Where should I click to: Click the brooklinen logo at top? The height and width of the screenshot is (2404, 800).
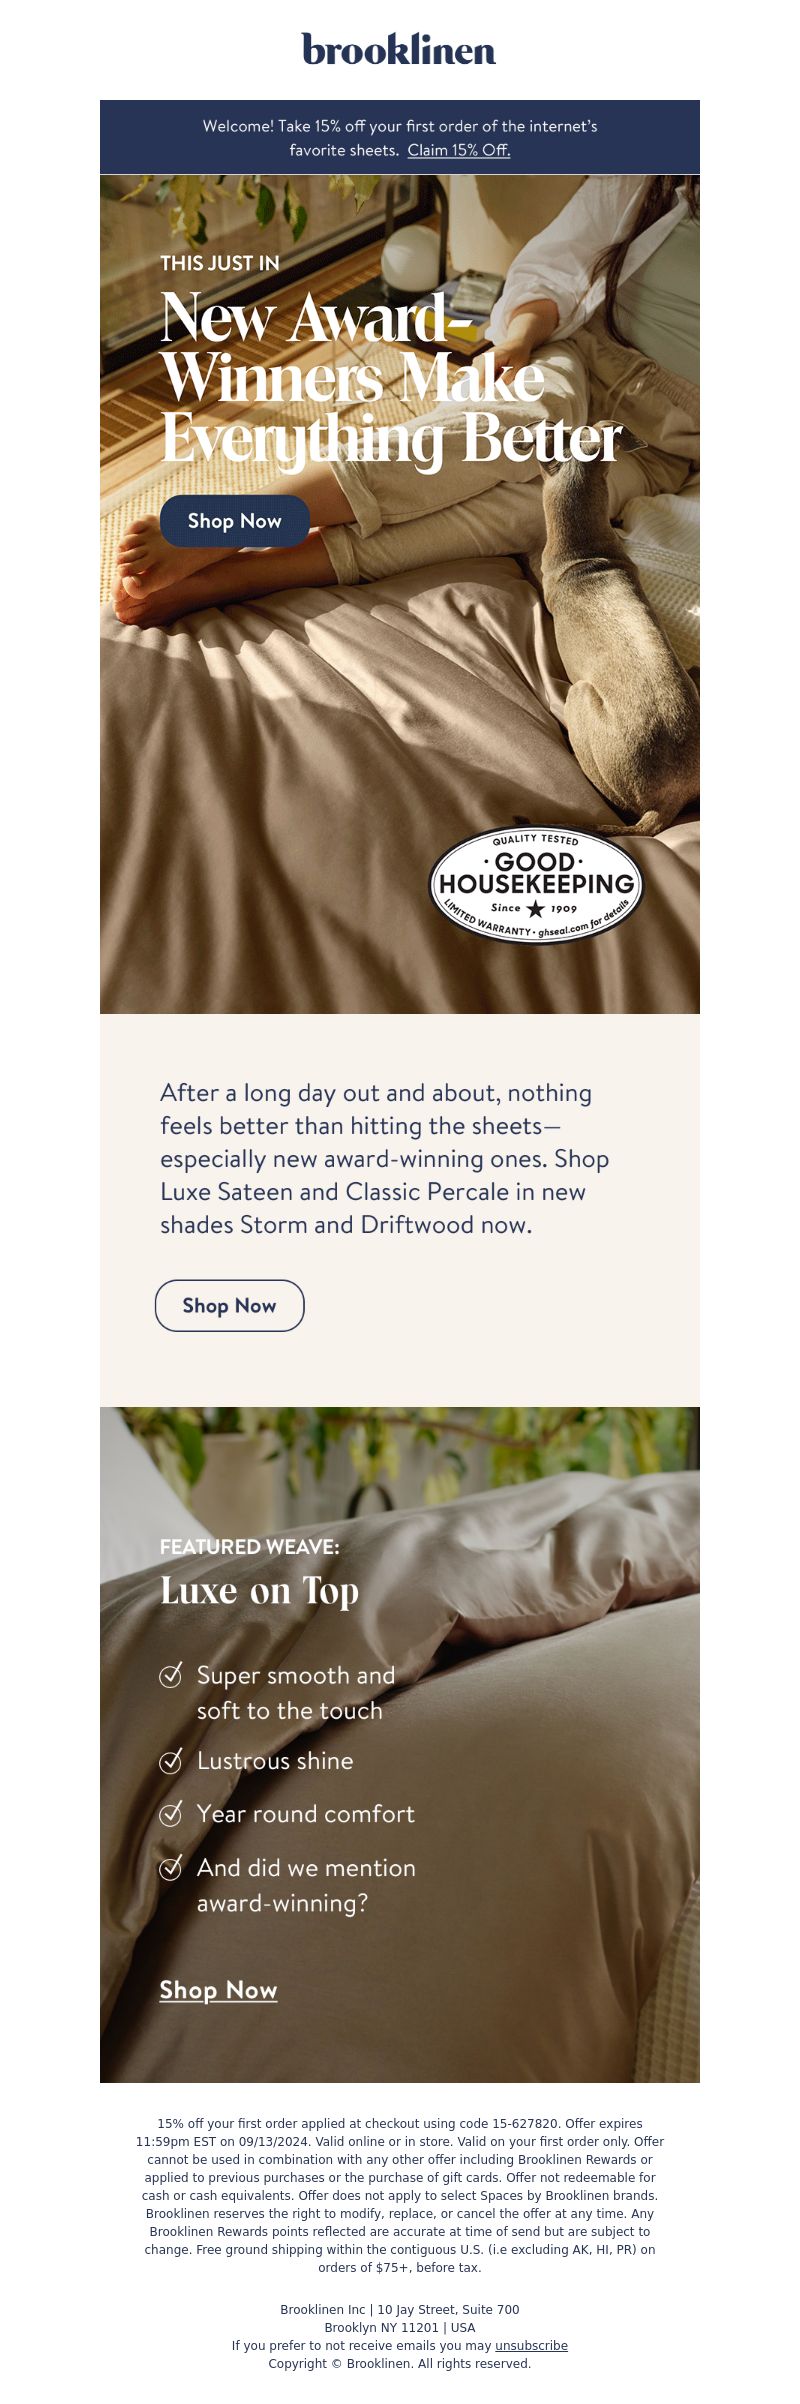coord(399,49)
